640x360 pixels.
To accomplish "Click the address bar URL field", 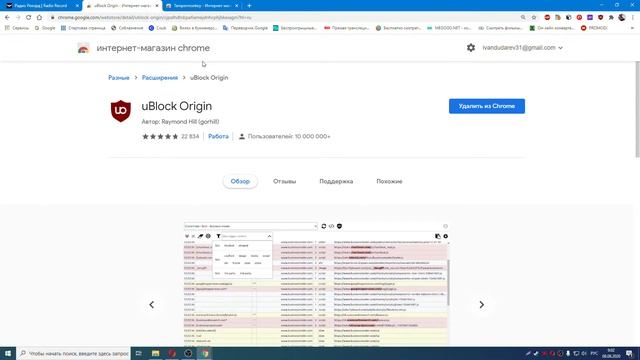I will (286, 18).
